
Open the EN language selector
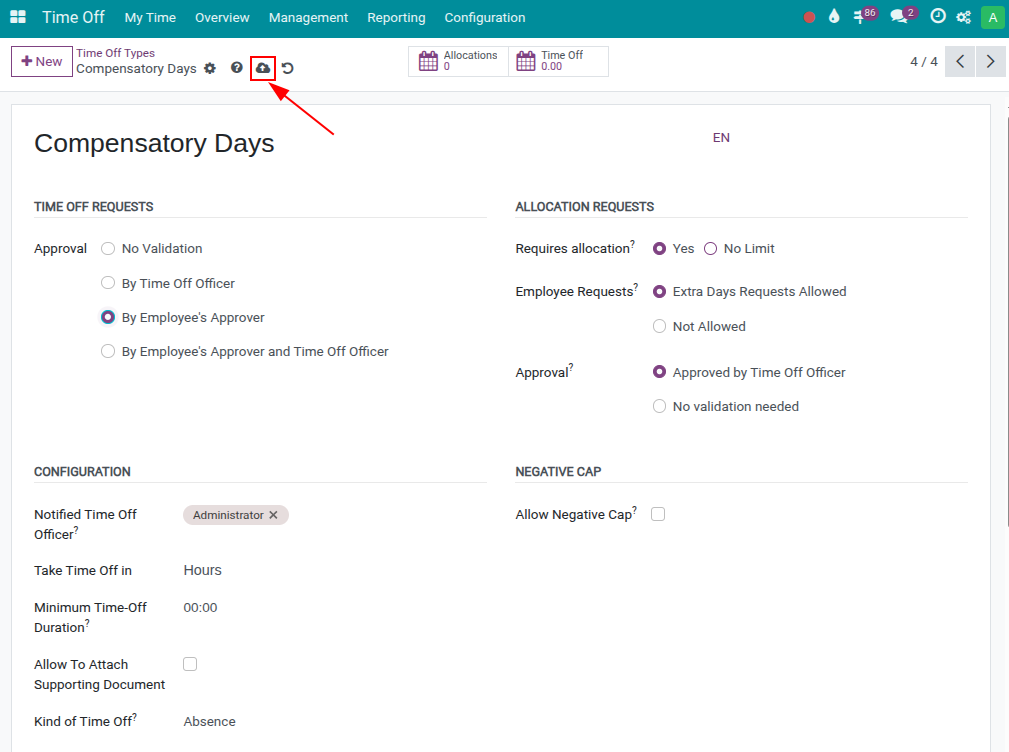click(x=721, y=137)
